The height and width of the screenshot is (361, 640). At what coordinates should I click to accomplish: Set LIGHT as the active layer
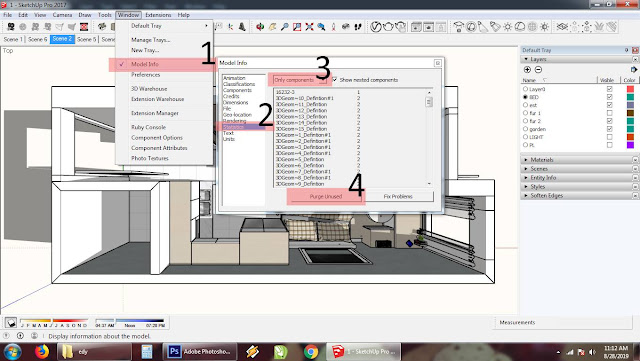(525, 137)
